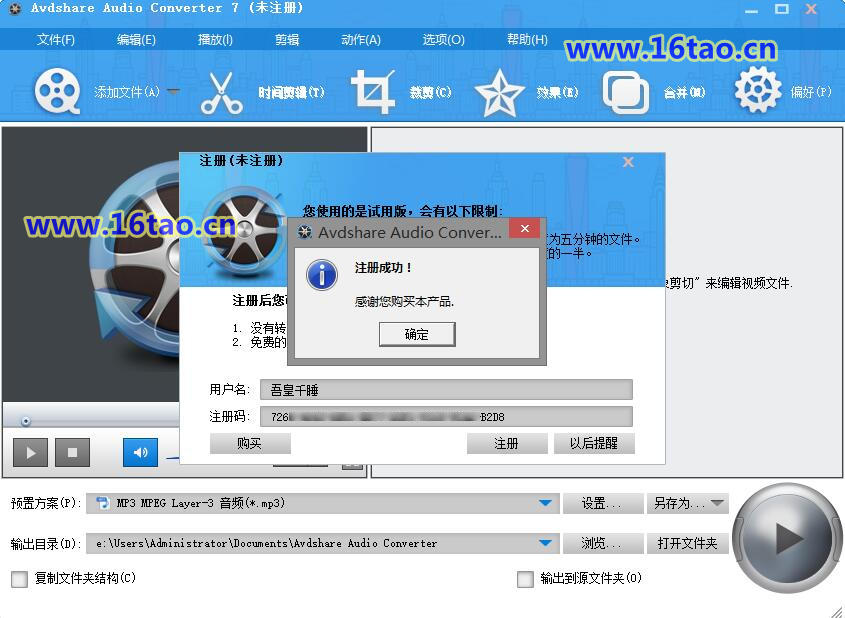Viewport: 845px width, 618px height.
Task: Click the Browse button for output folder
Action: tap(600, 543)
